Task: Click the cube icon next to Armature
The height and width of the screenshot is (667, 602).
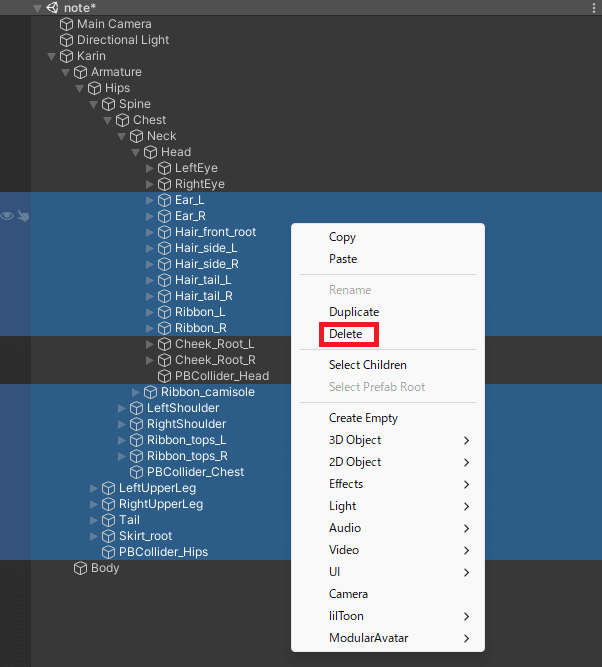Action: click(80, 72)
